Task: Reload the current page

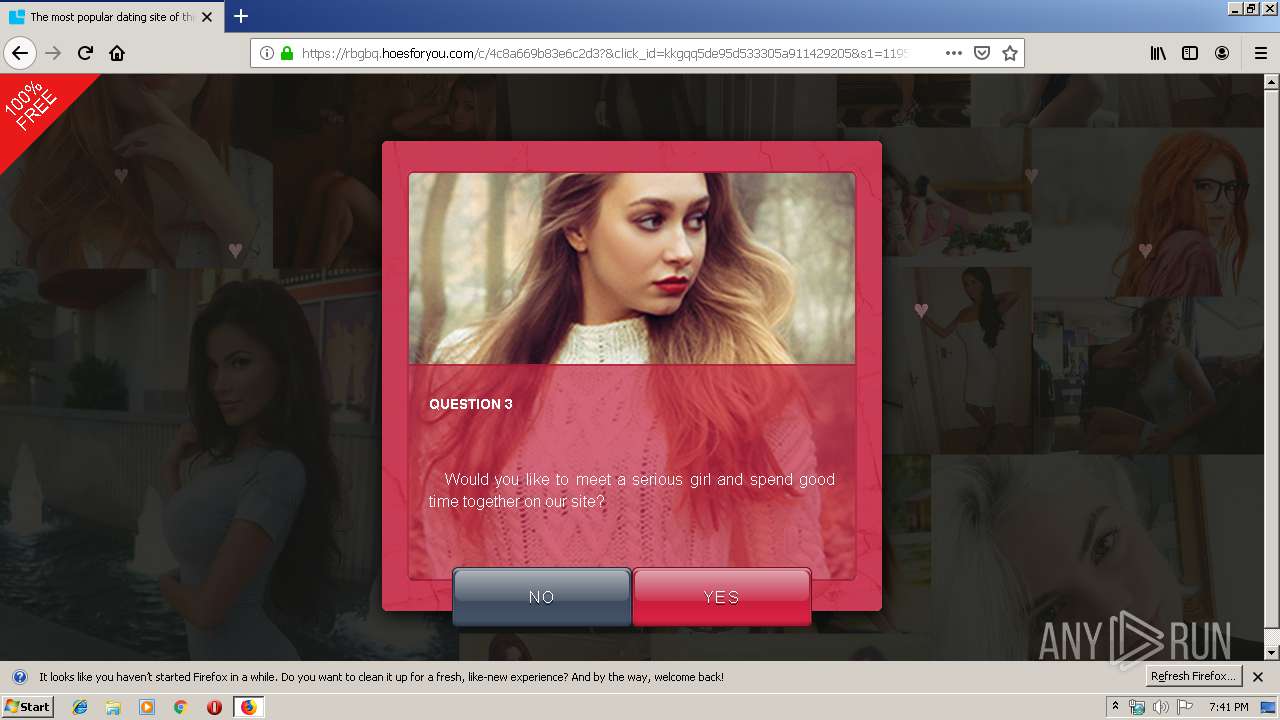Action: click(x=85, y=53)
